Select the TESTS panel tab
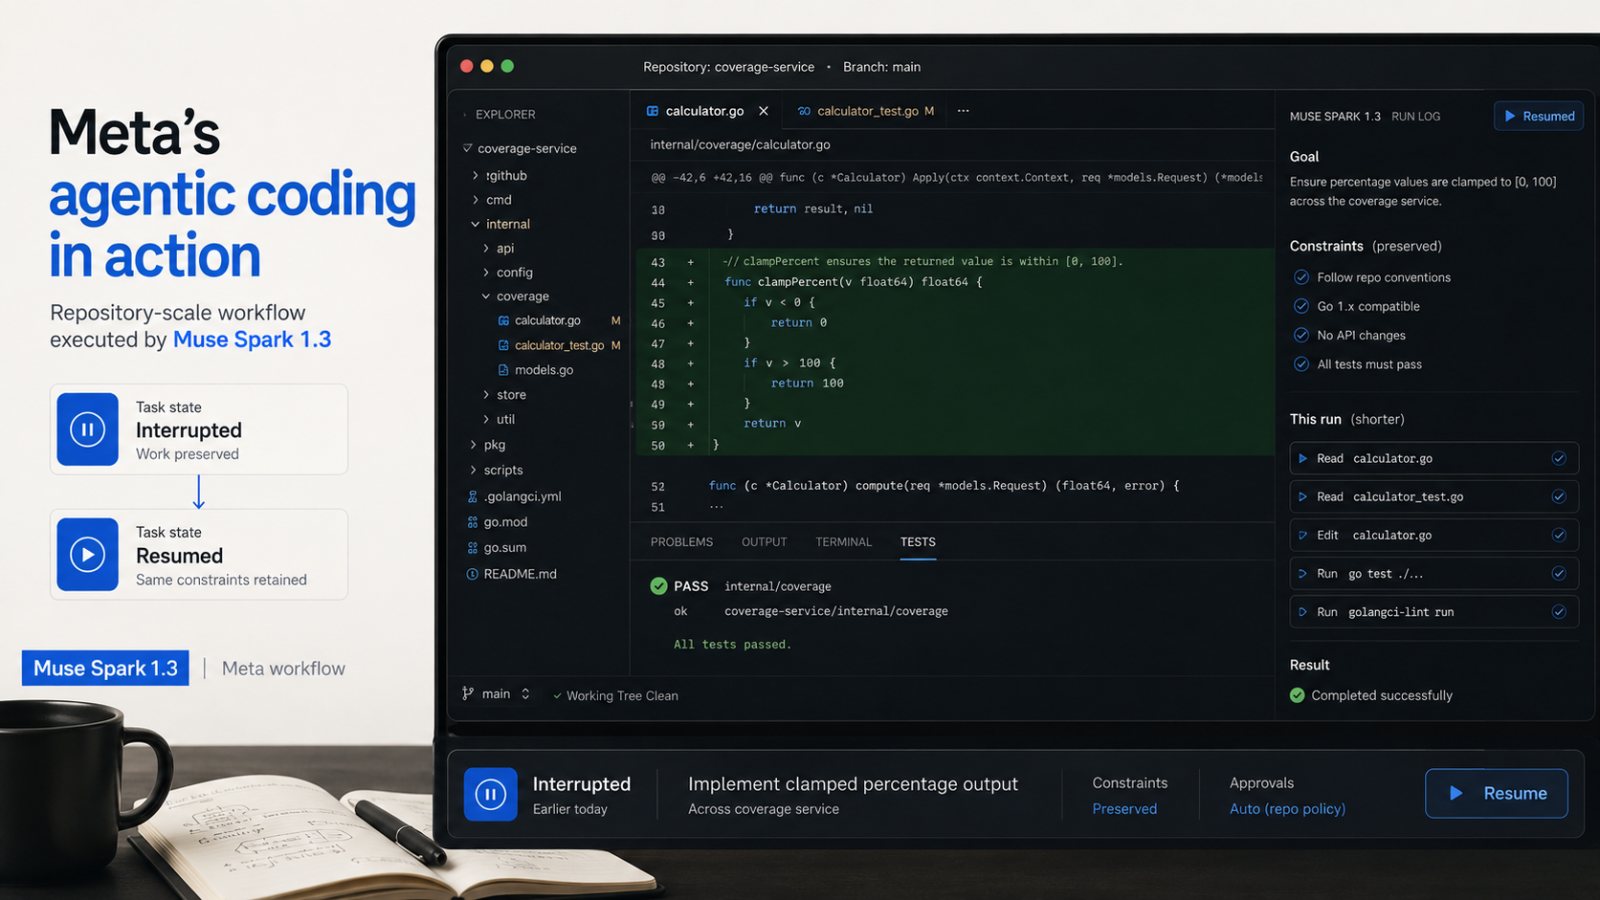Viewport: 1600px width, 900px height. pos(917,542)
